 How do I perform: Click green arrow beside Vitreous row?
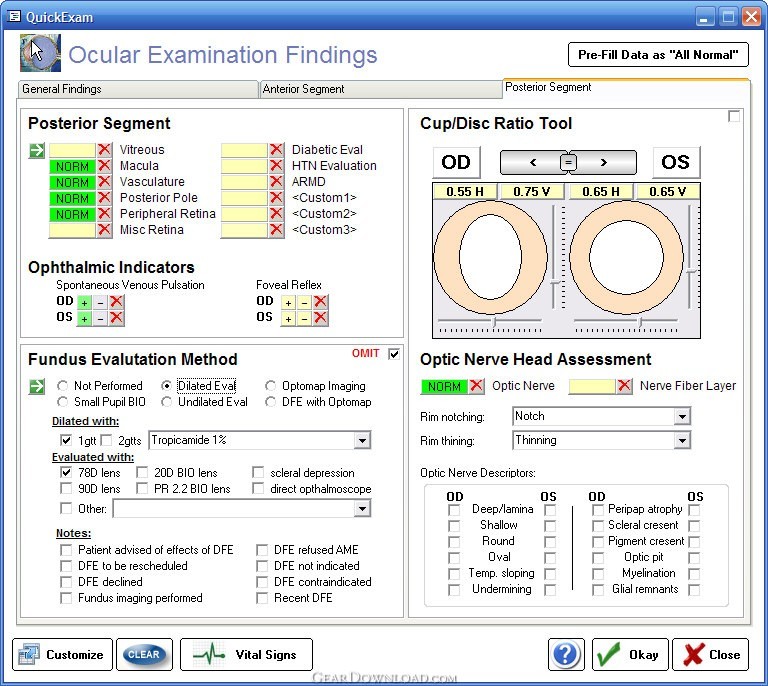[x=37, y=150]
